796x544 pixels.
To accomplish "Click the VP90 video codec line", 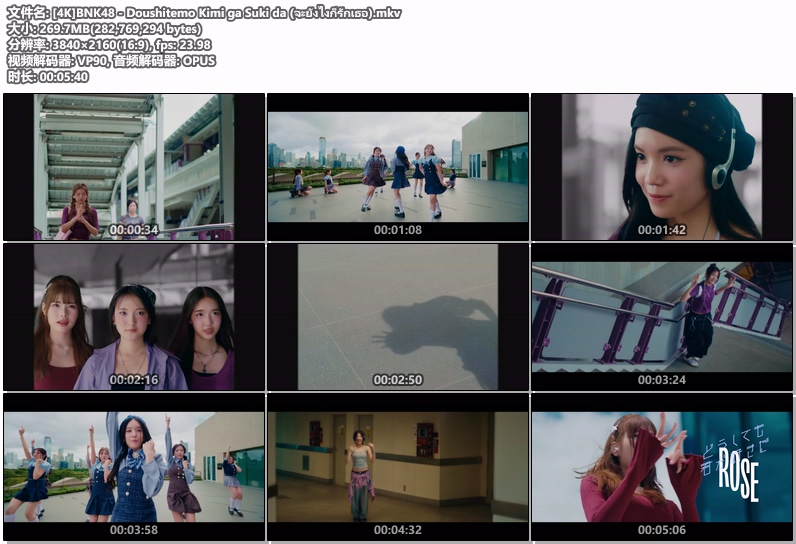I will [x=111, y=61].
